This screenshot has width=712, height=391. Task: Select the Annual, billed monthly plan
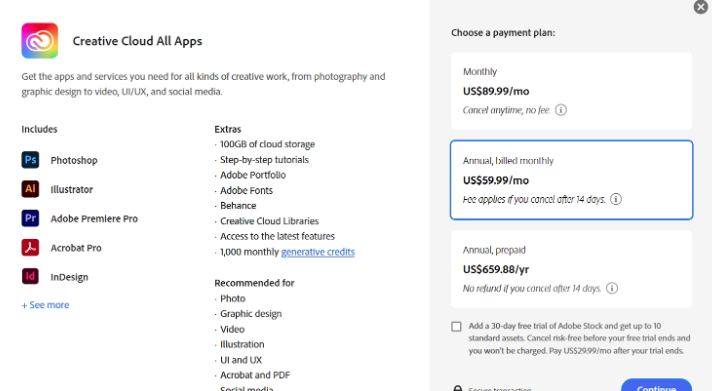tap(571, 180)
